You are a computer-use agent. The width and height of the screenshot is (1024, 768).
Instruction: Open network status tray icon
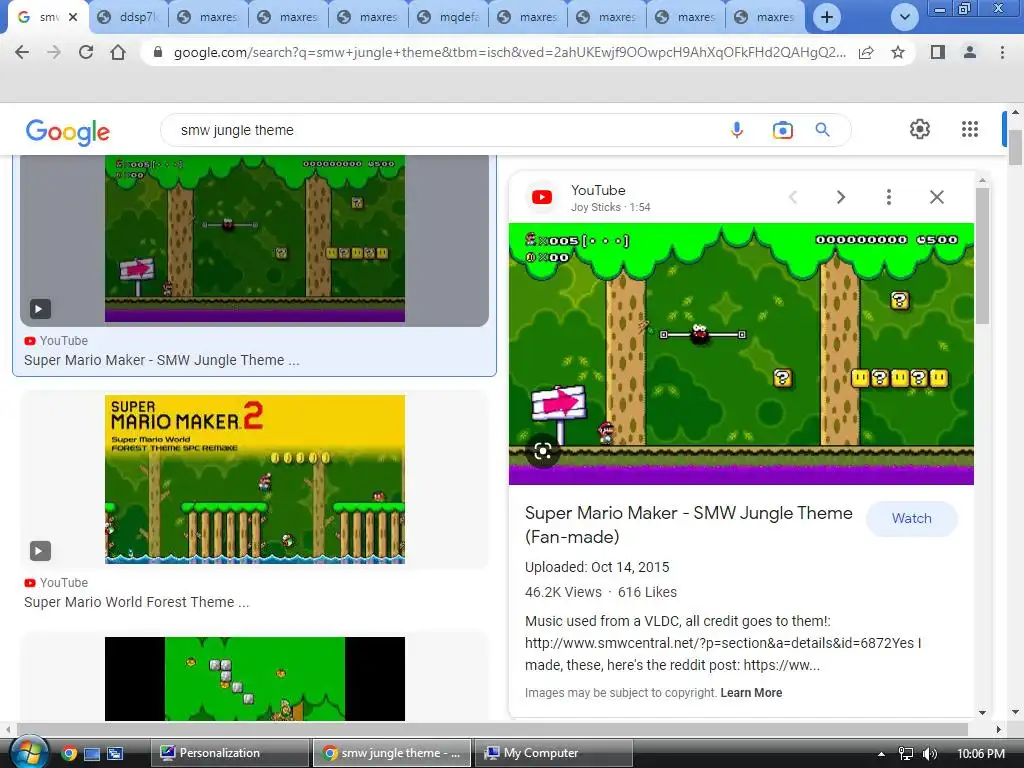pyautogui.click(x=906, y=754)
